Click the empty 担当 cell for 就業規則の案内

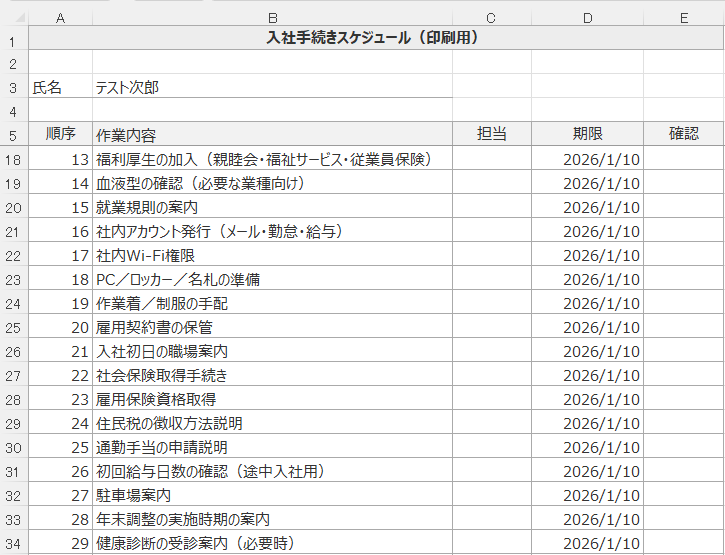click(492, 206)
